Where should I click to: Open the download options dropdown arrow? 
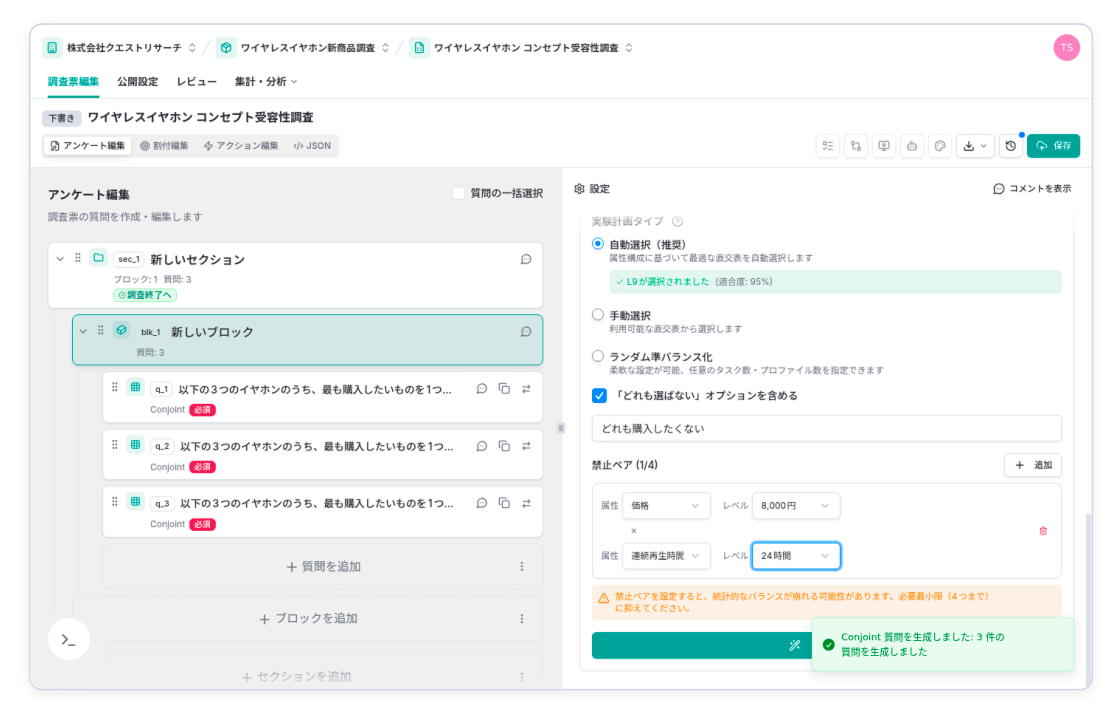coord(984,146)
